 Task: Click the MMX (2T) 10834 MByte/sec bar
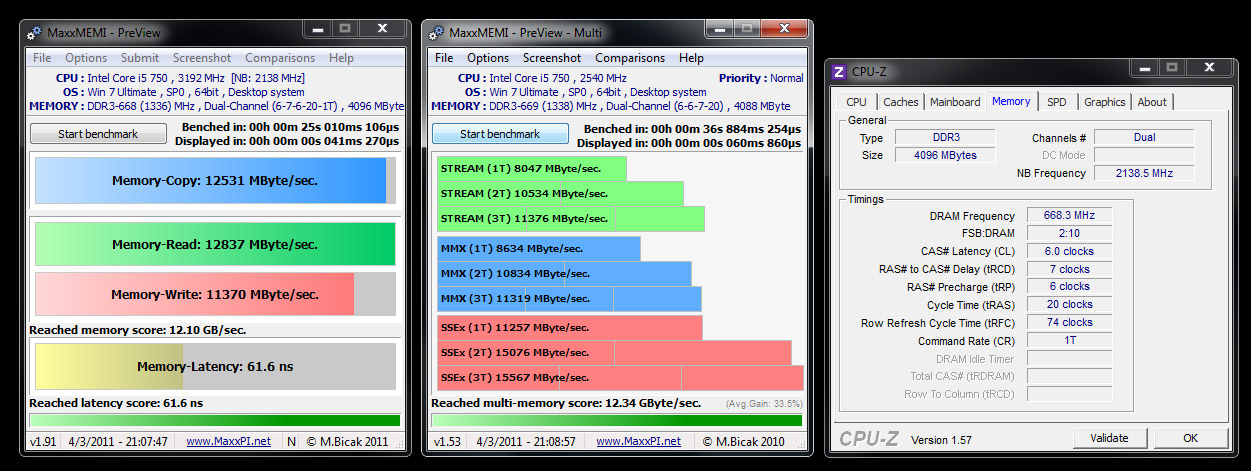coord(564,273)
